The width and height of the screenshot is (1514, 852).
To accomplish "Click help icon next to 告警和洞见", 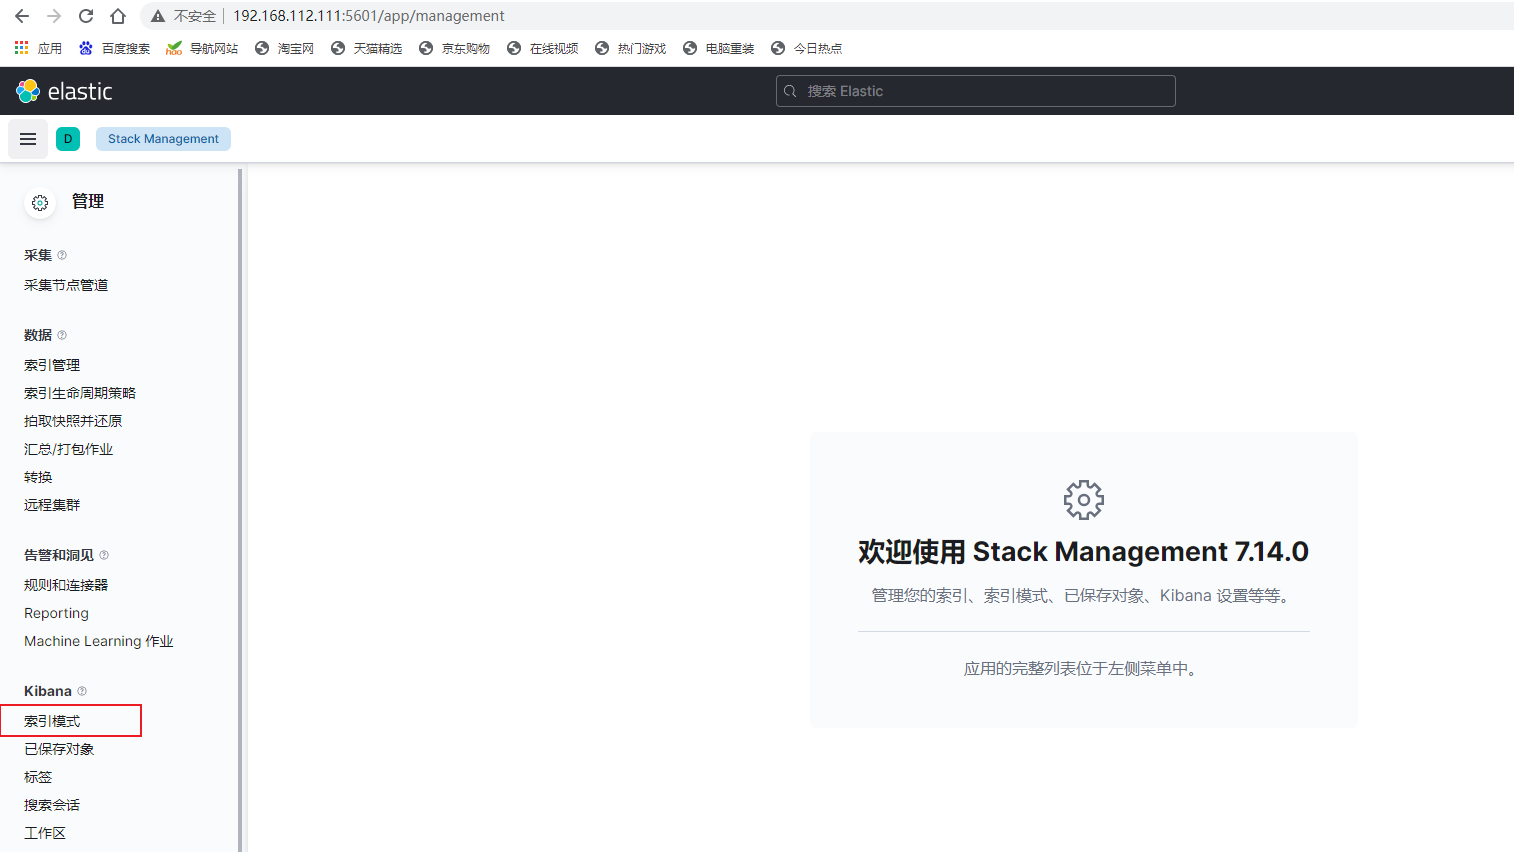I will (x=104, y=555).
